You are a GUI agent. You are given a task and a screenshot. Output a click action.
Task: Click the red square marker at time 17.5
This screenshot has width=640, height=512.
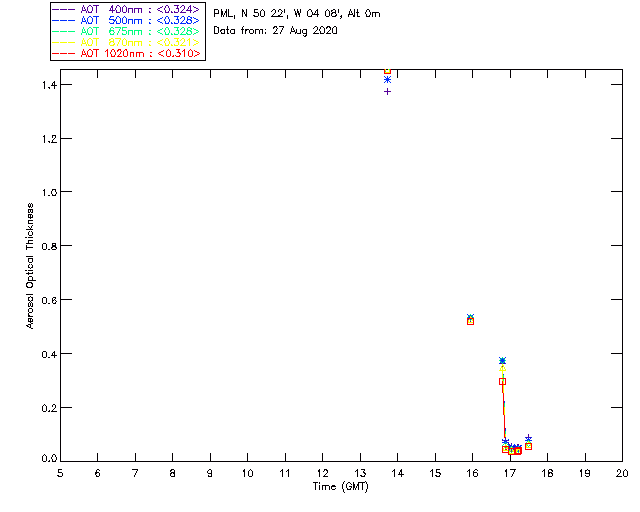(x=528, y=446)
